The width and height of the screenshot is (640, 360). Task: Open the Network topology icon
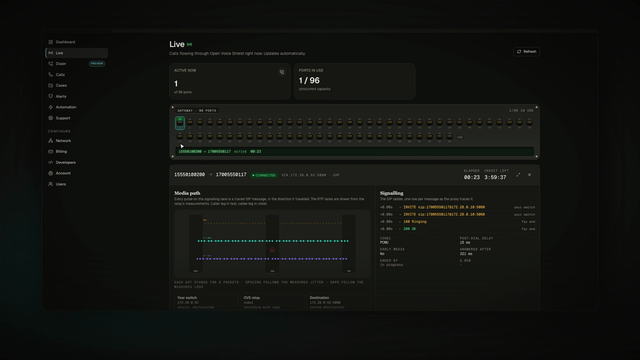click(x=51, y=140)
